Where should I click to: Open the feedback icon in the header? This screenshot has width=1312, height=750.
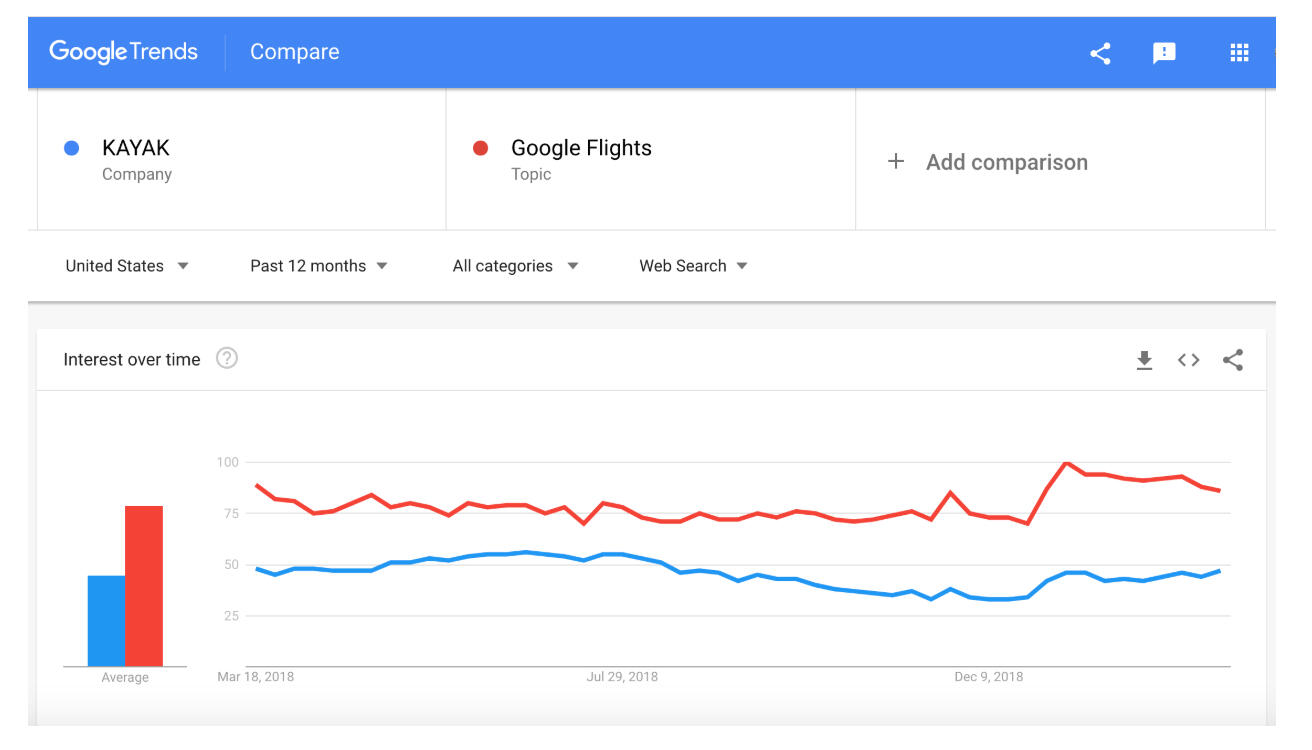[1164, 53]
